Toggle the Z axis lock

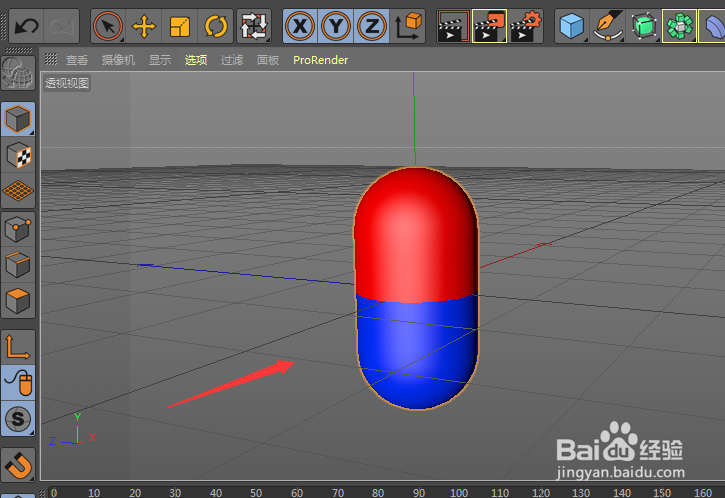[x=372, y=26]
